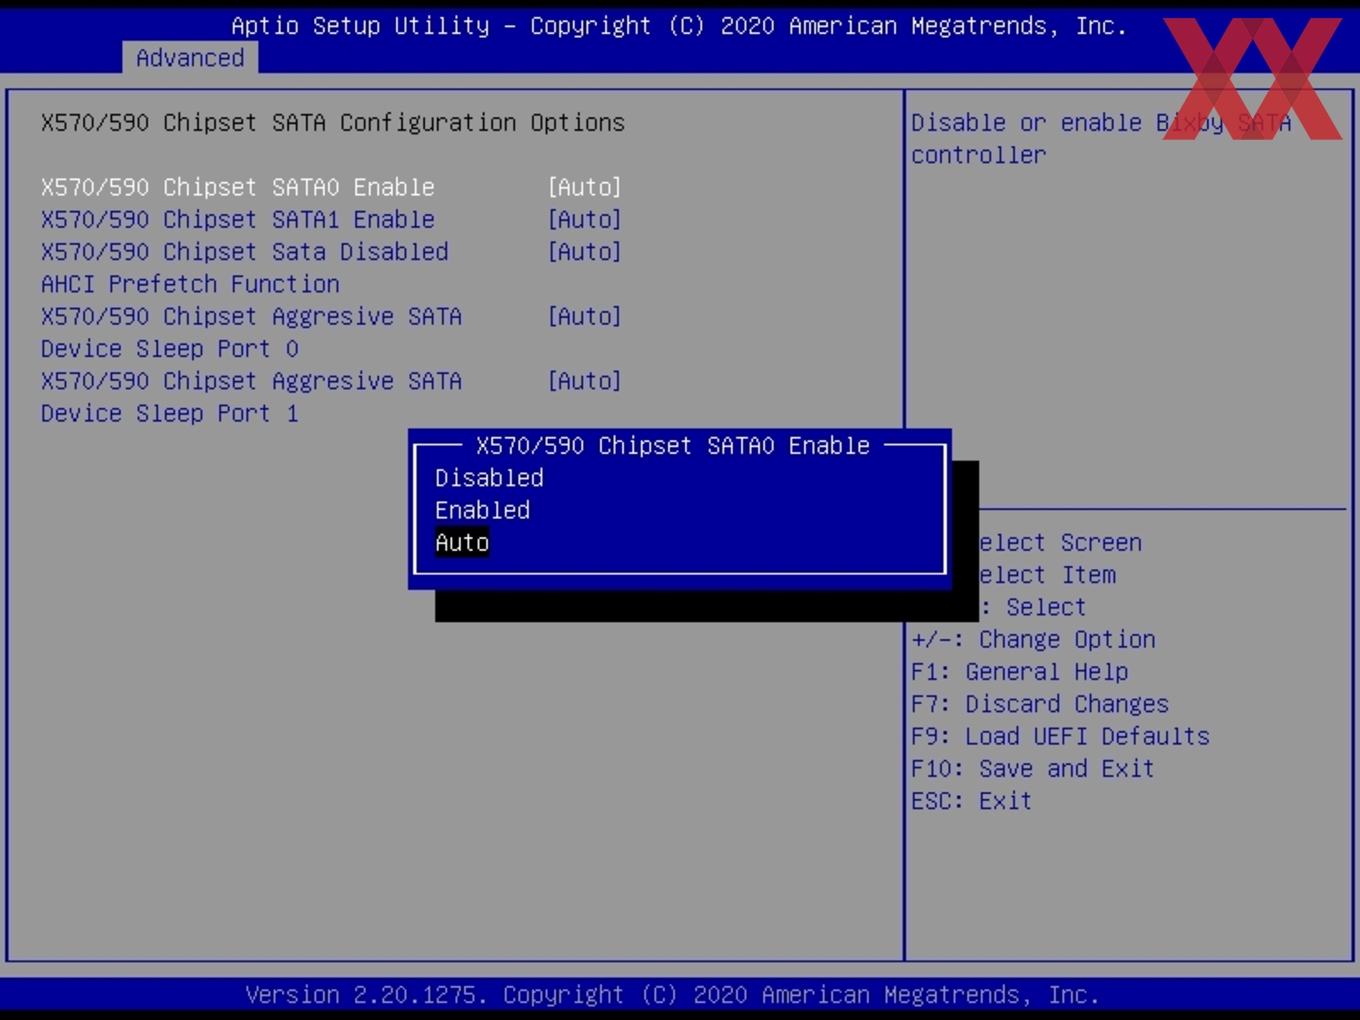Click the 'F7: Discard Changes' hint
This screenshot has width=1360, height=1020.
pos(1040,704)
